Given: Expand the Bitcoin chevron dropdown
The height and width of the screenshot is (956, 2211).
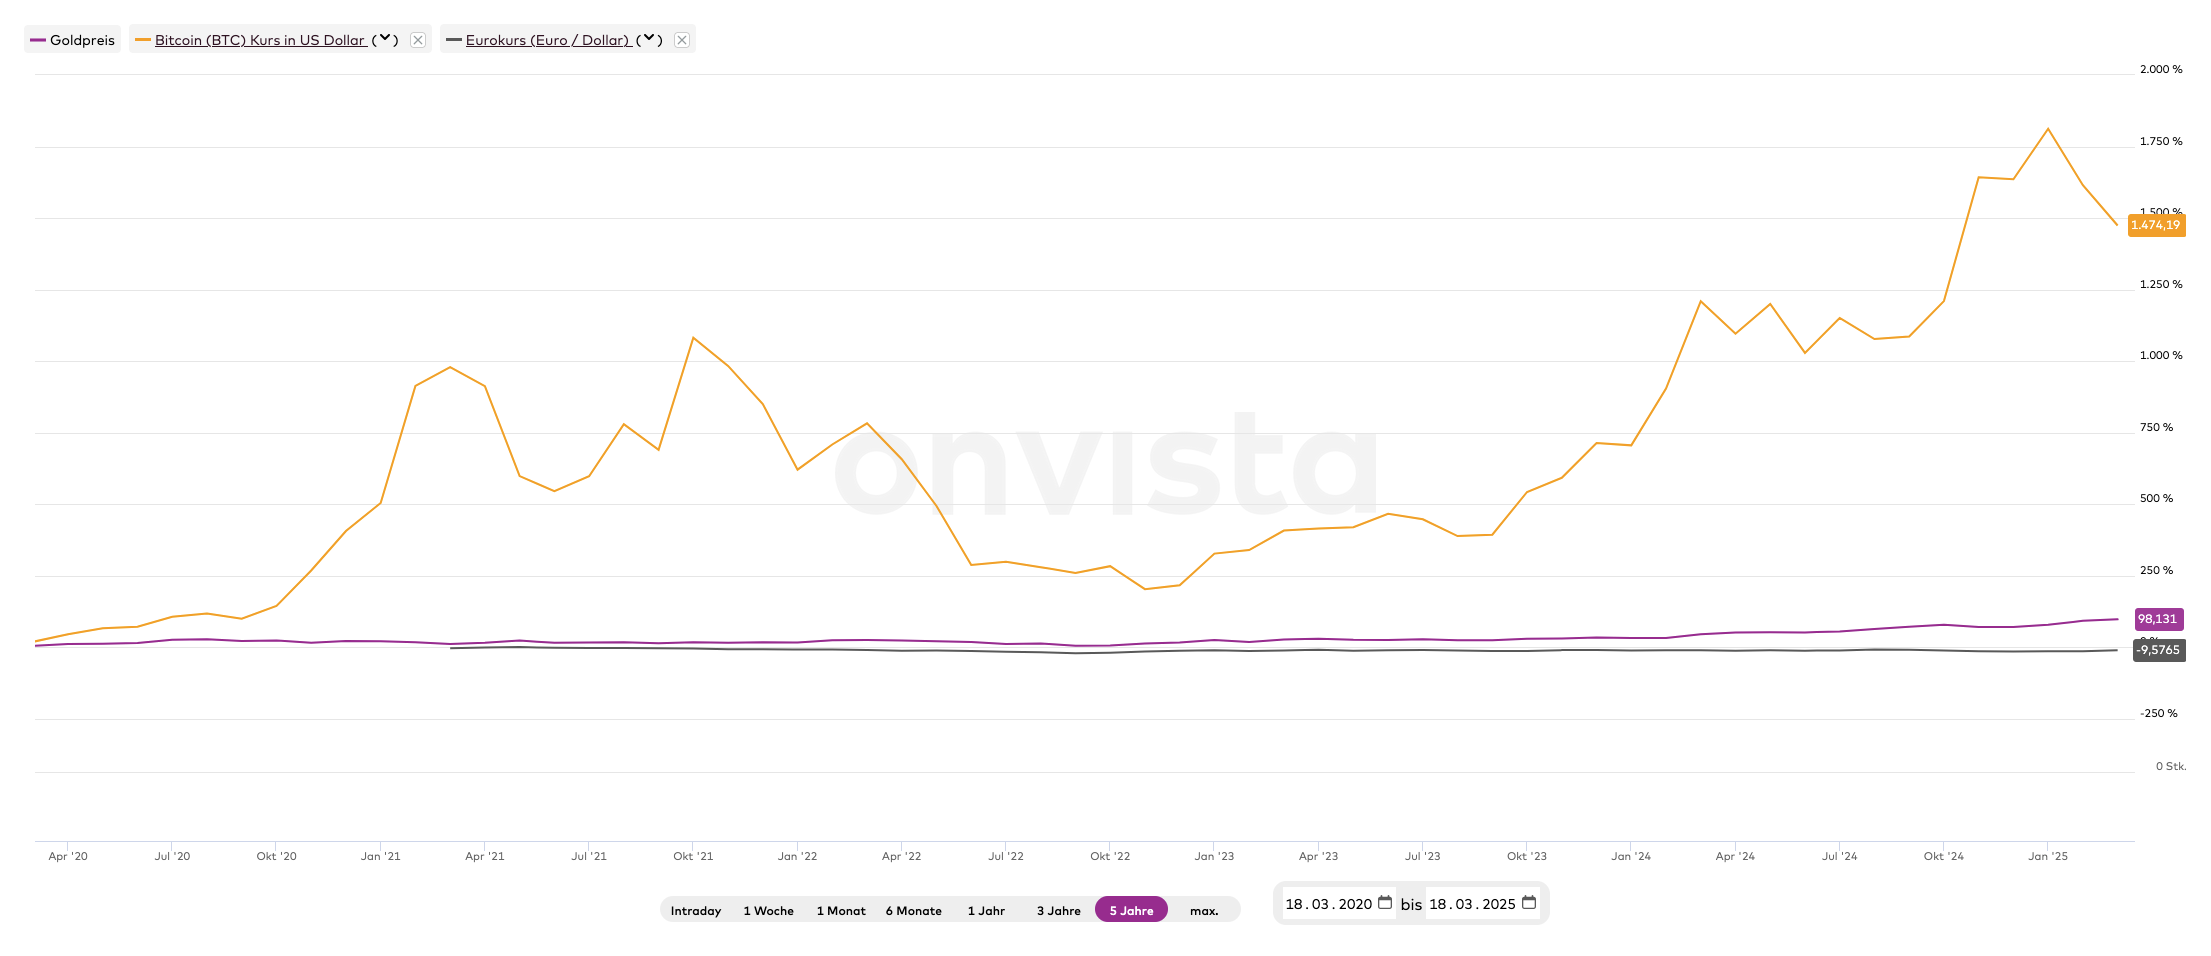Looking at the screenshot, I should click(385, 39).
